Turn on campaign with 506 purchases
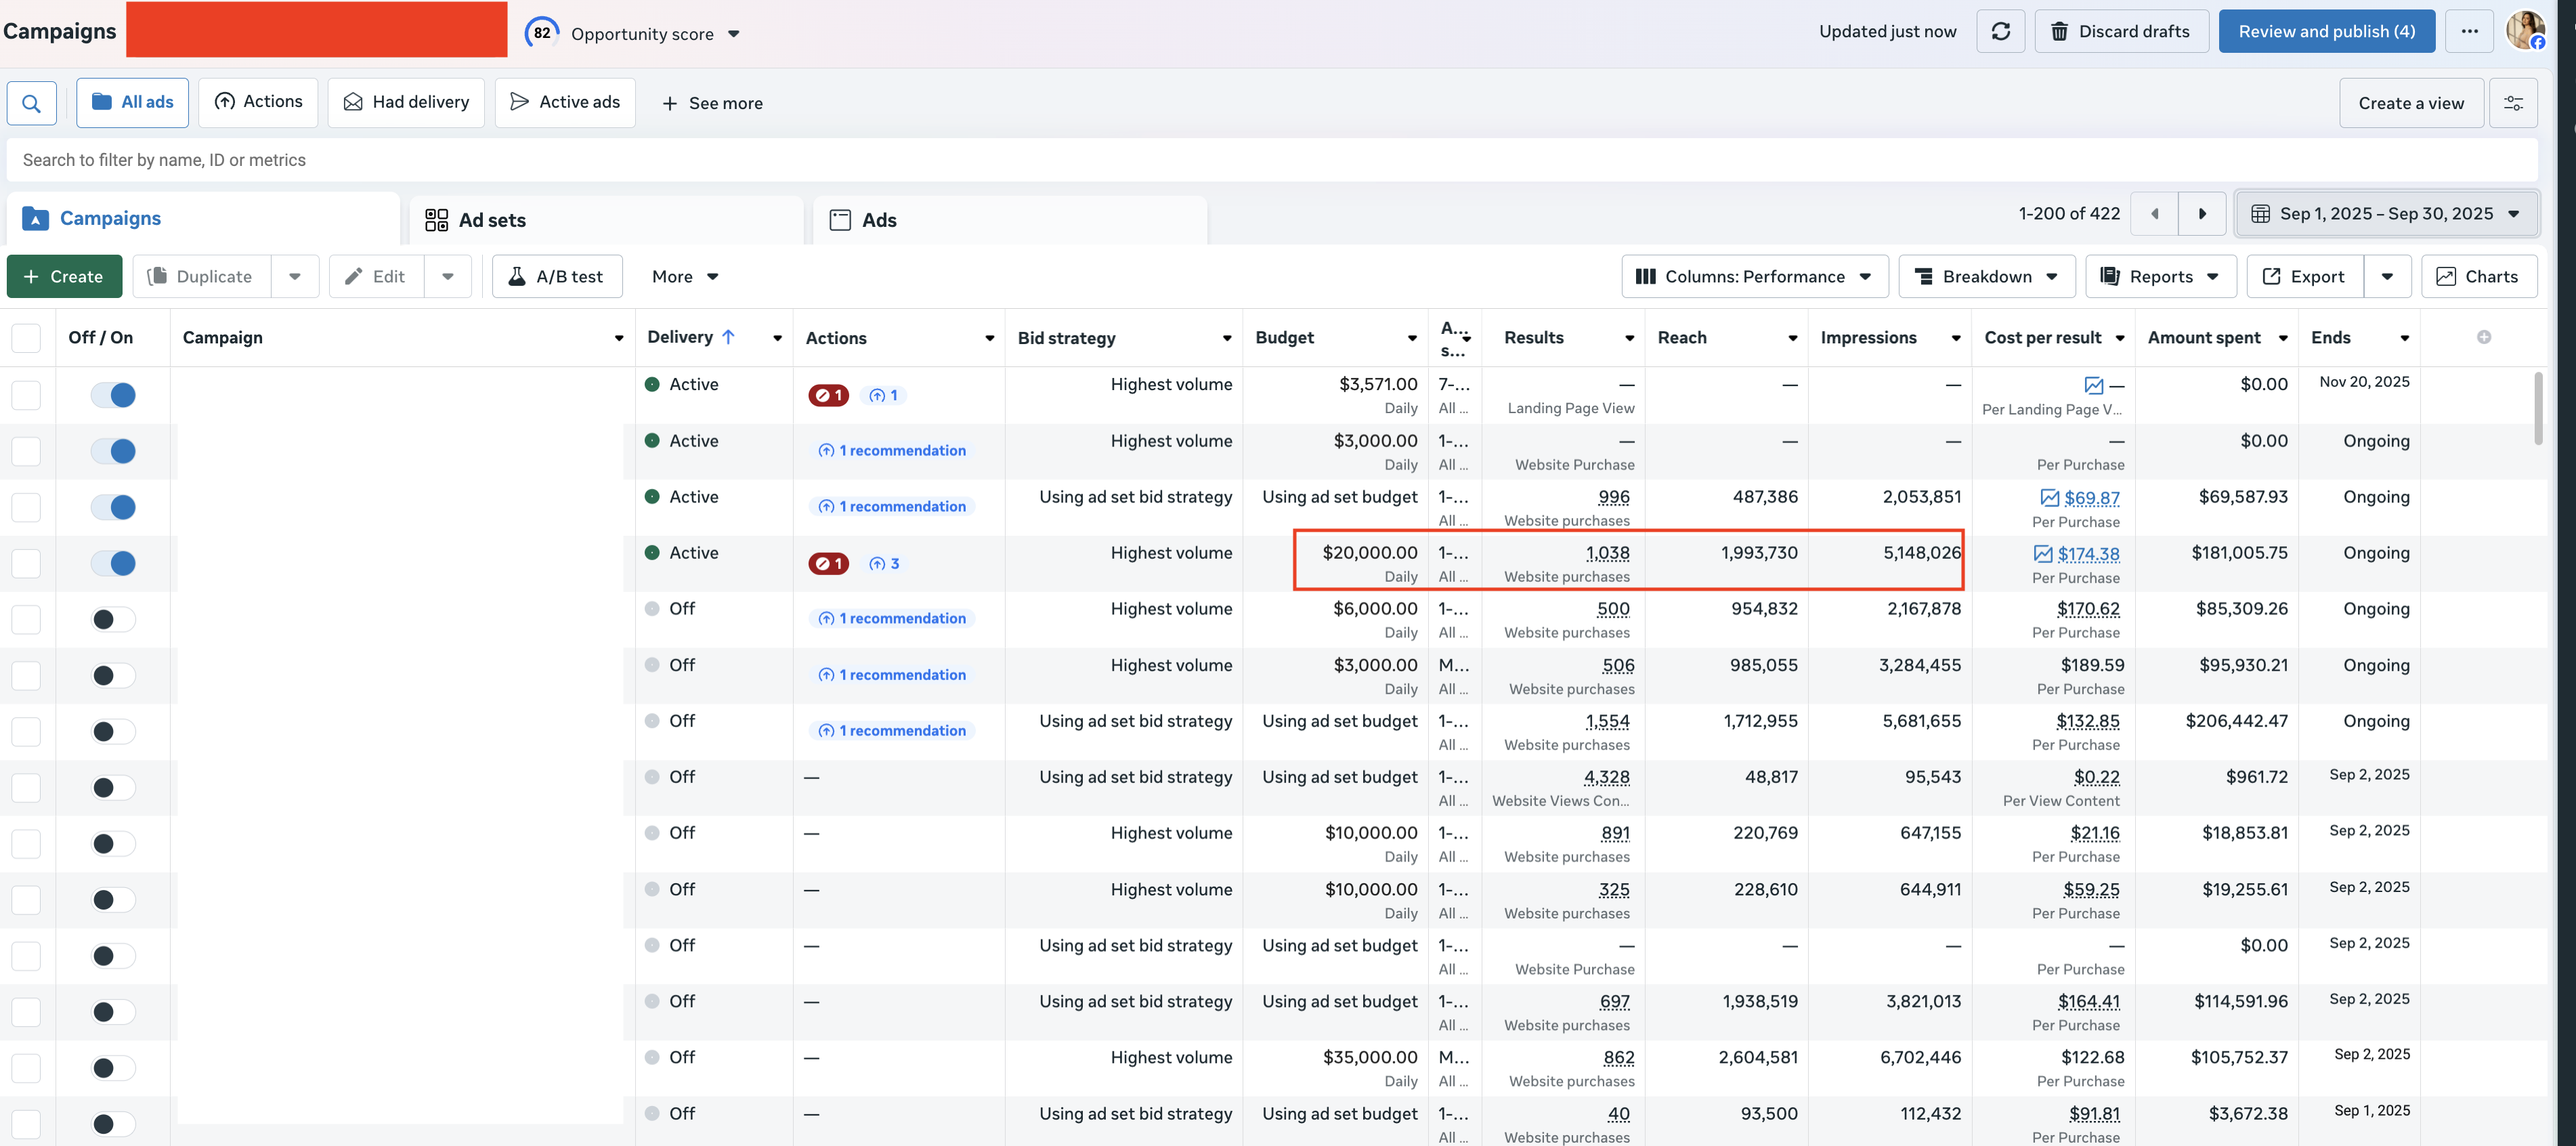 tap(113, 675)
